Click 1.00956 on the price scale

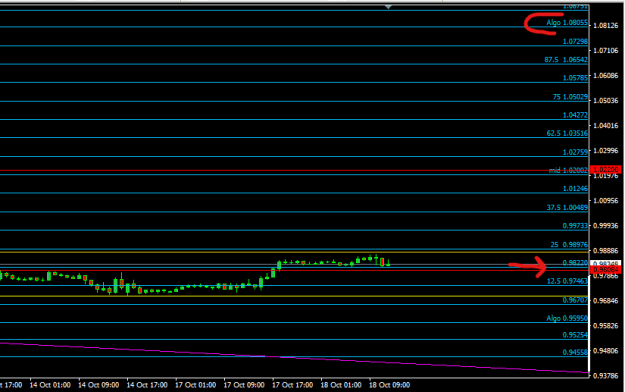click(605, 201)
